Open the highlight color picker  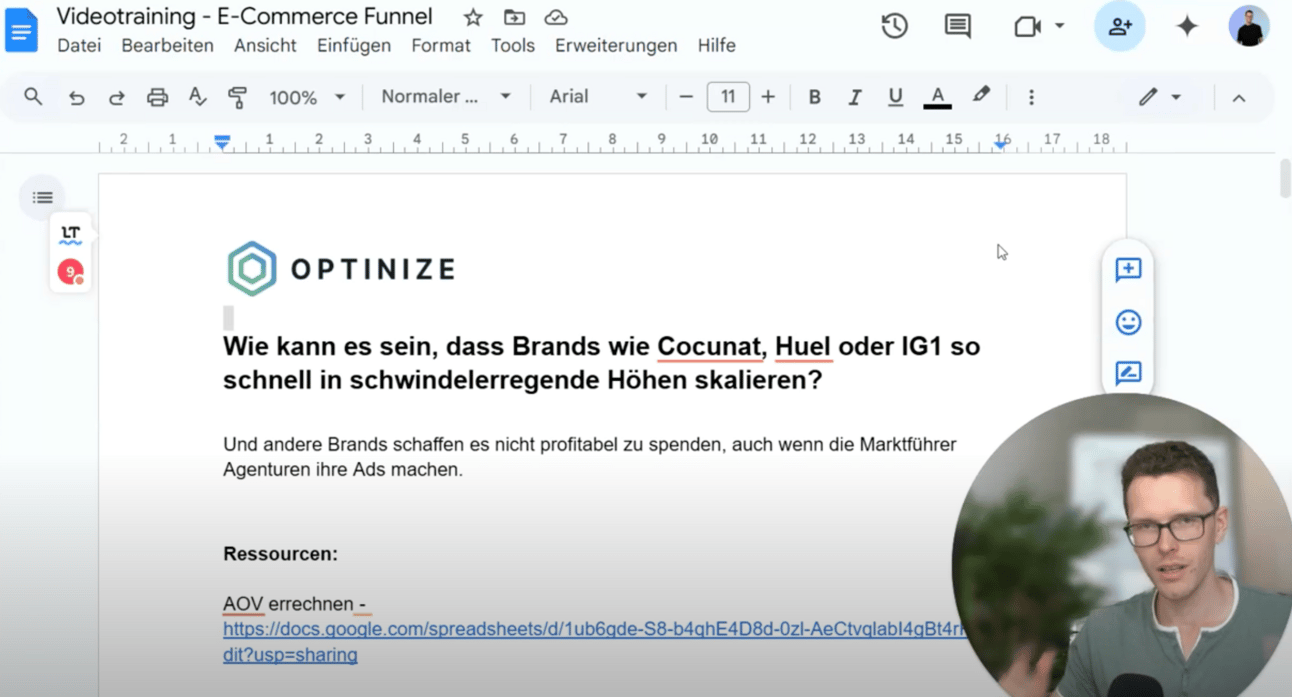(981, 97)
